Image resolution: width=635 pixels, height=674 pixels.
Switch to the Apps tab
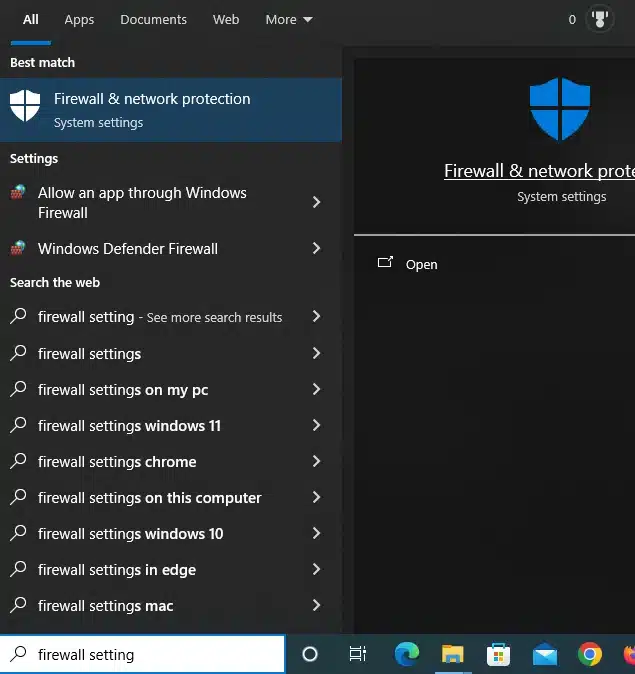click(x=79, y=20)
